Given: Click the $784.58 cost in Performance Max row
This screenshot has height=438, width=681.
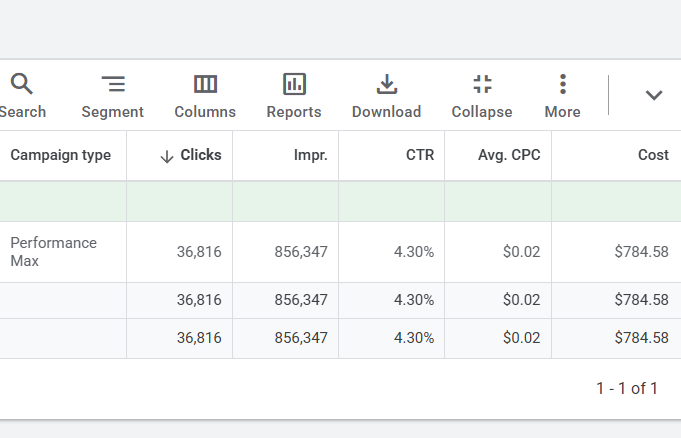Looking at the screenshot, I should pos(641,252).
